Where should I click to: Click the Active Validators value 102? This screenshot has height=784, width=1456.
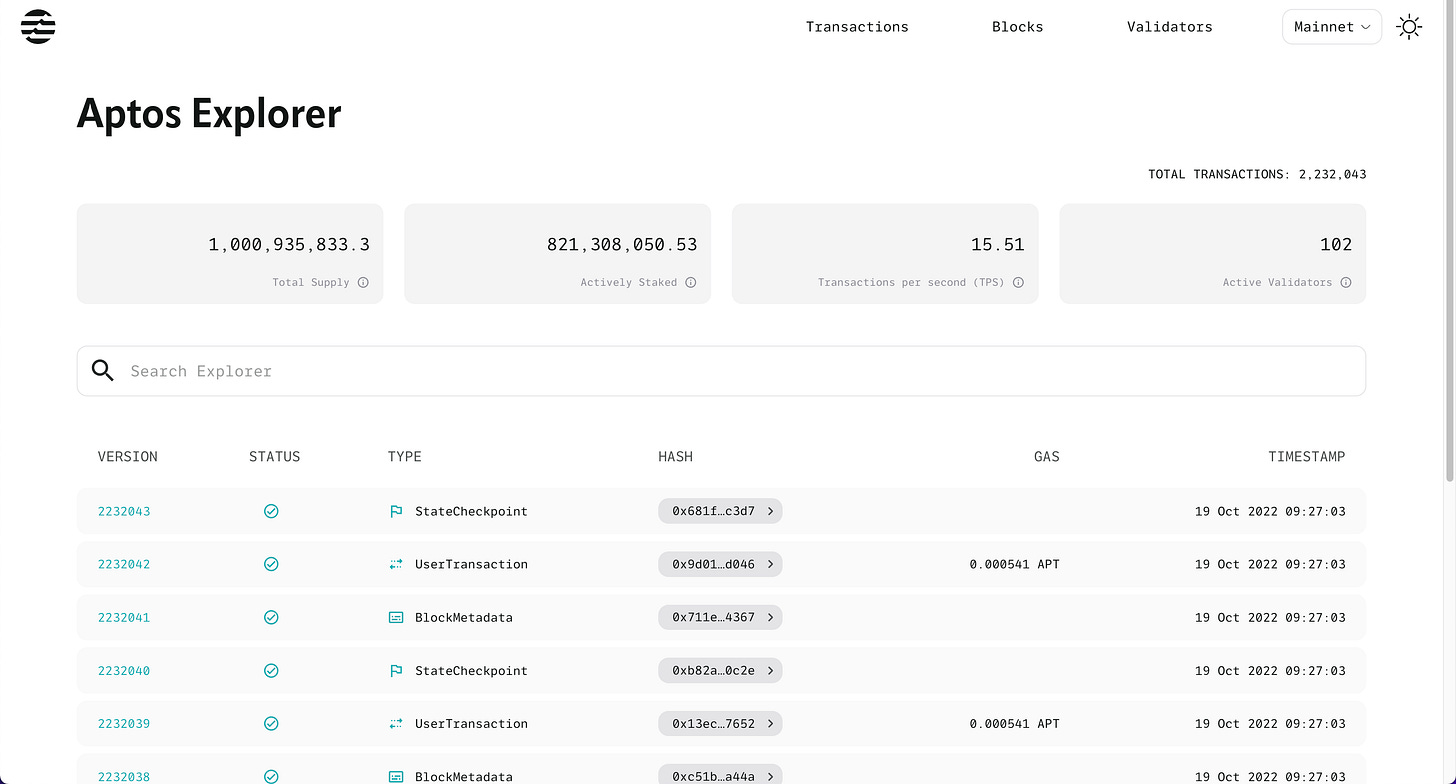(x=1336, y=245)
